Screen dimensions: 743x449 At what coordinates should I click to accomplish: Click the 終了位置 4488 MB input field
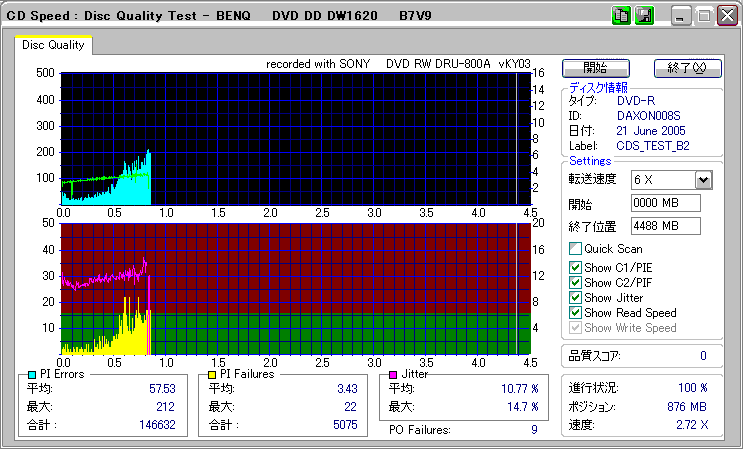[x=666, y=226]
